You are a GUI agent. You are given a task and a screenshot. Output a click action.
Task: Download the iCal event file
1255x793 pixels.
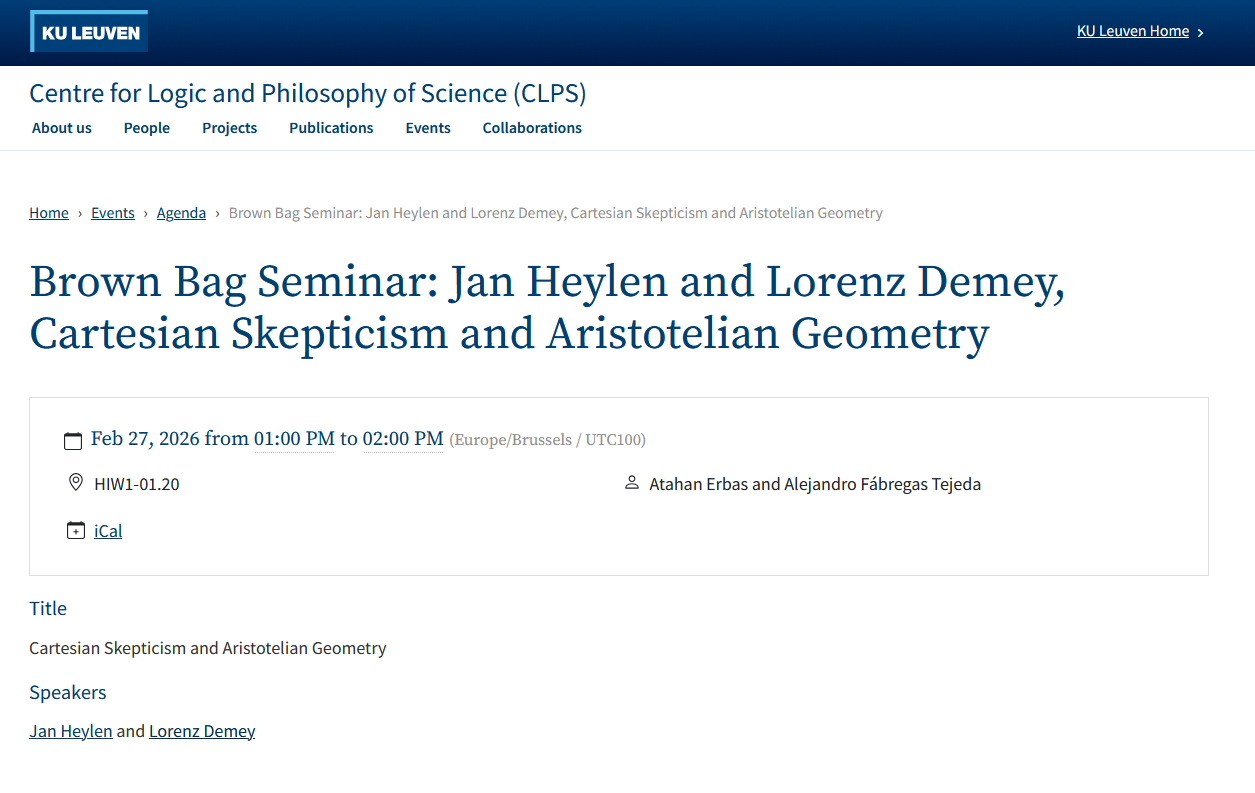click(x=108, y=531)
